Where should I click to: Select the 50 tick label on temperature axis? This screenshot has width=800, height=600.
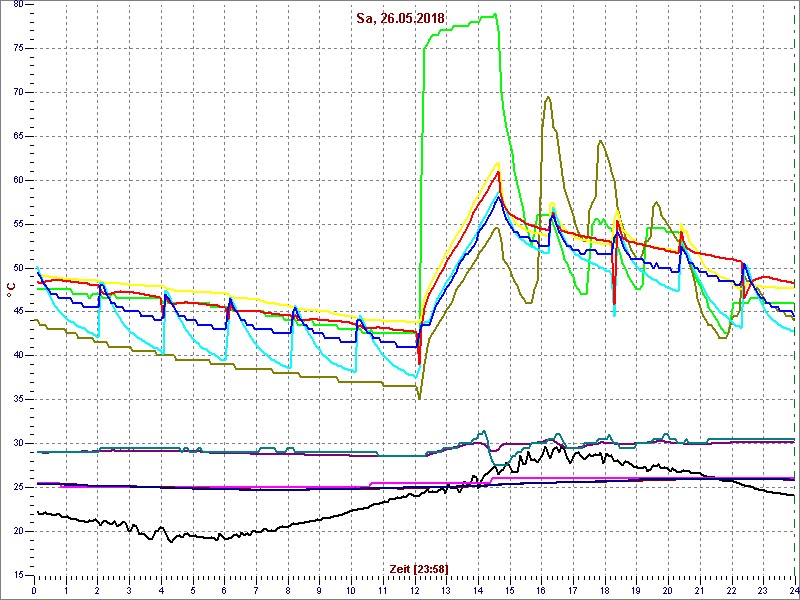point(18,268)
